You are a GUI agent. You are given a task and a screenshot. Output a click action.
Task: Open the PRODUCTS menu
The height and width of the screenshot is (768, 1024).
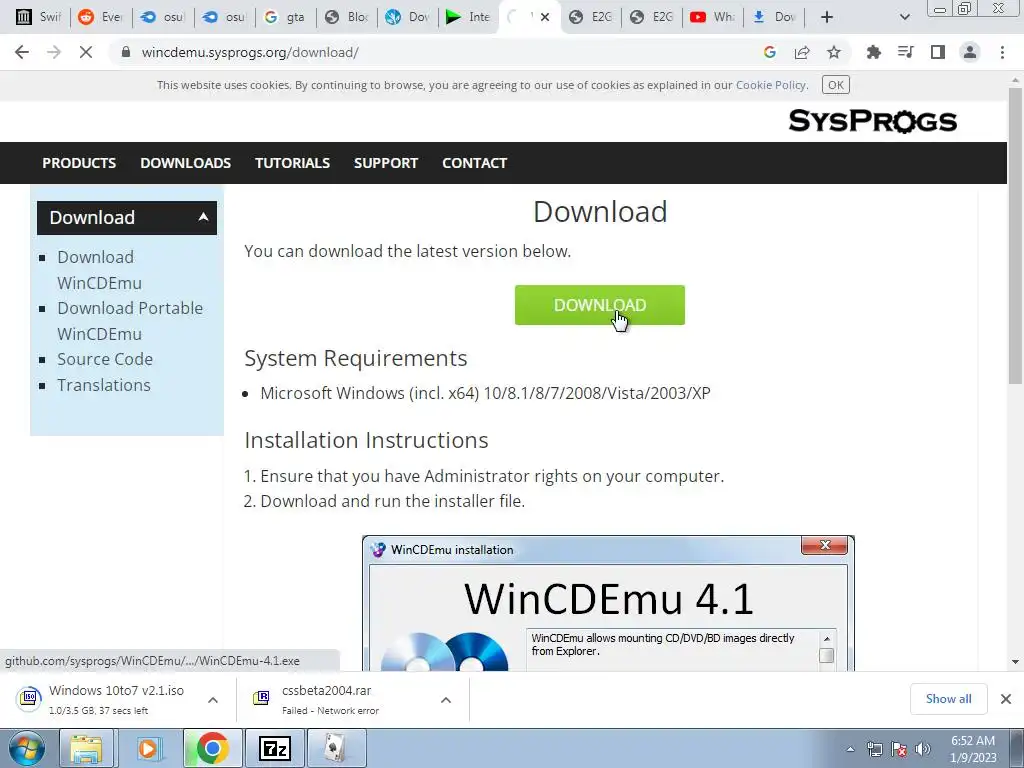click(x=79, y=163)
